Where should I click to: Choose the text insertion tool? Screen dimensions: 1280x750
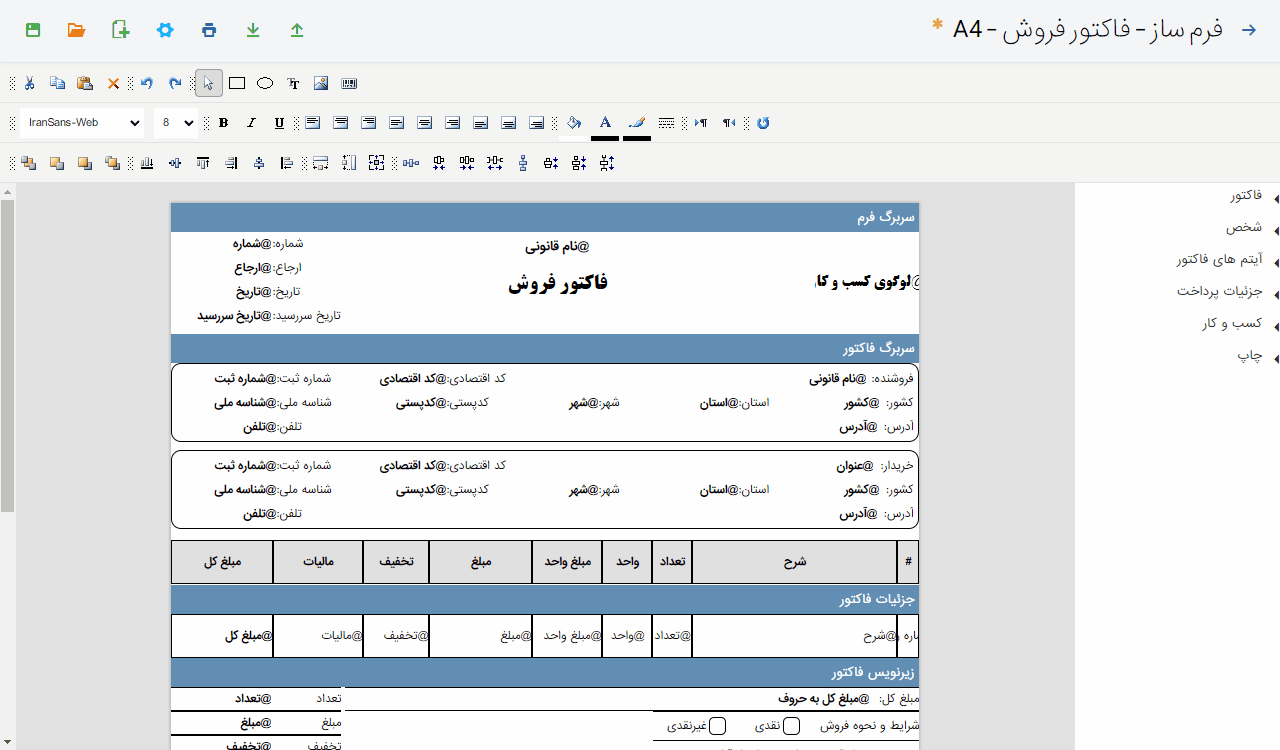(x=293, y=84)
